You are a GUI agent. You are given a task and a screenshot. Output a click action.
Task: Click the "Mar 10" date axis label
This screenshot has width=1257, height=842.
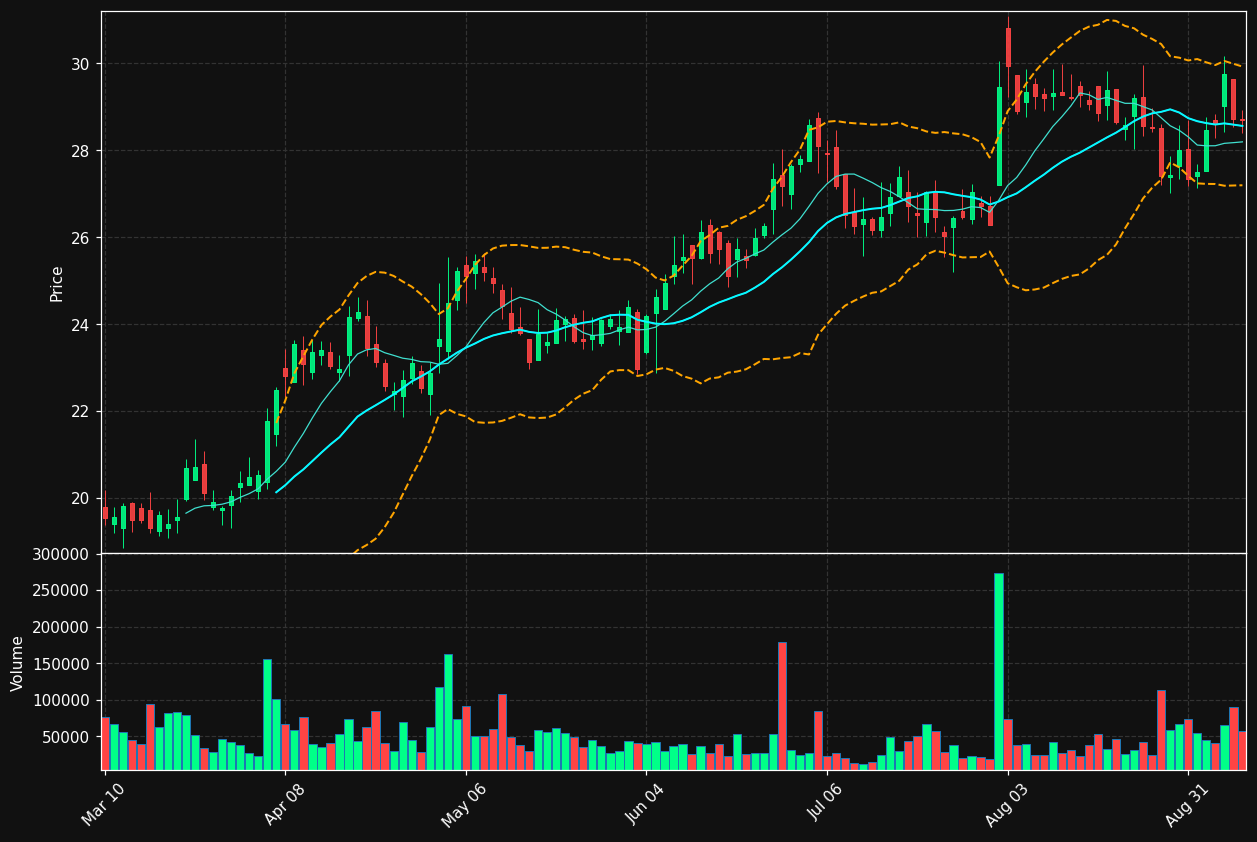click(103, 804)
